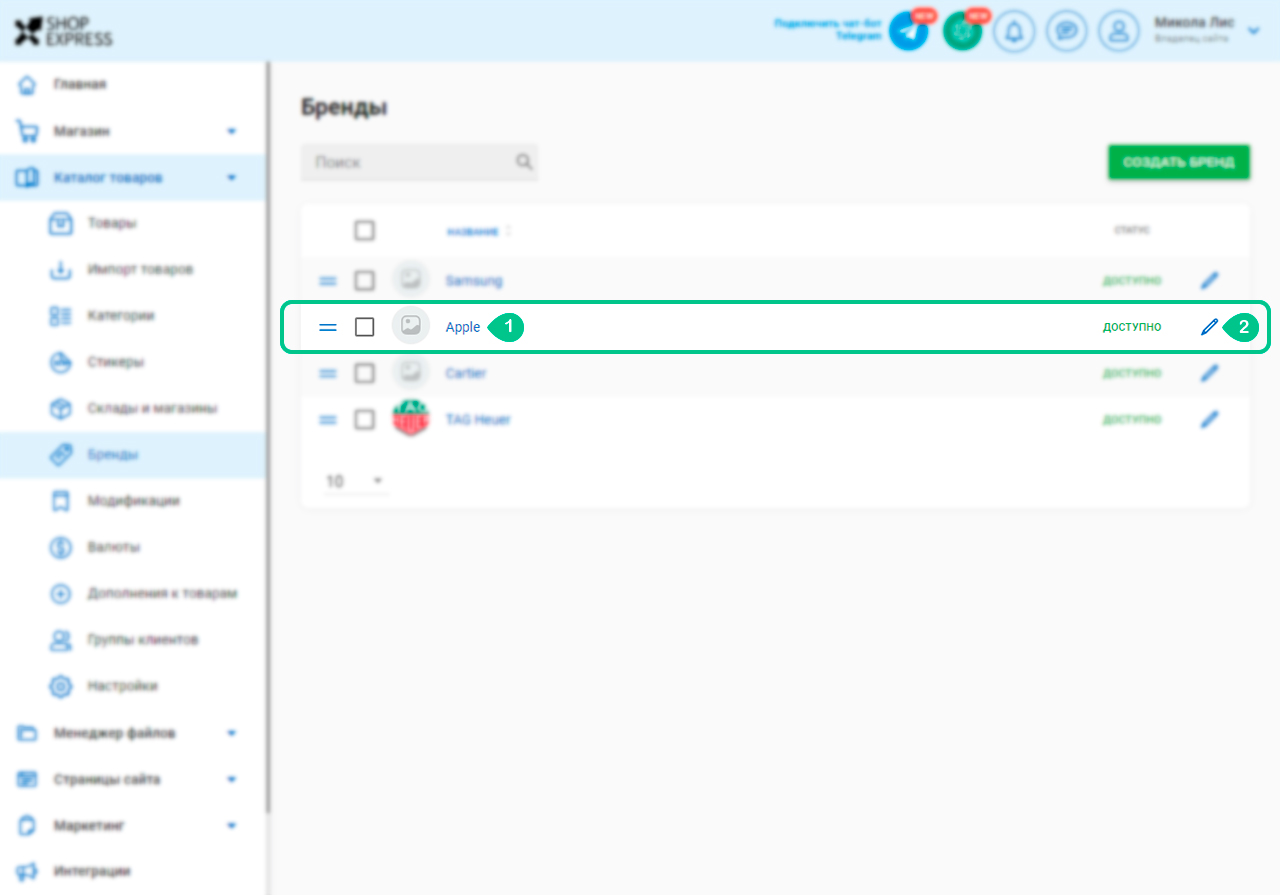
Task: Click the Магазин cart icon in sidebar
Action: pos(27,131)
